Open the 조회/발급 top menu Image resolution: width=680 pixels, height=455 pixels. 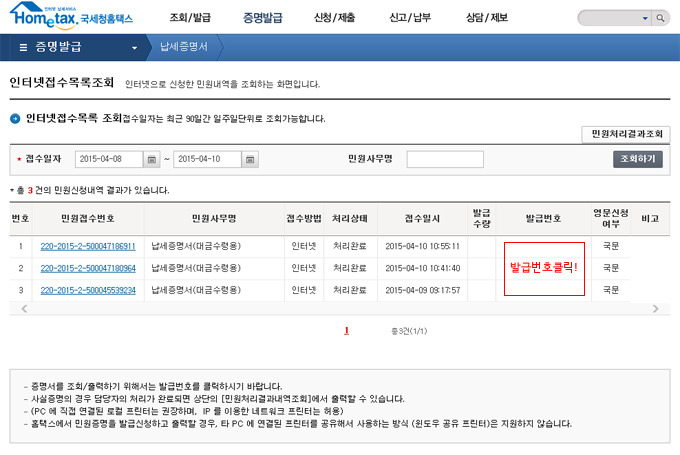click(x=190, y=18)
